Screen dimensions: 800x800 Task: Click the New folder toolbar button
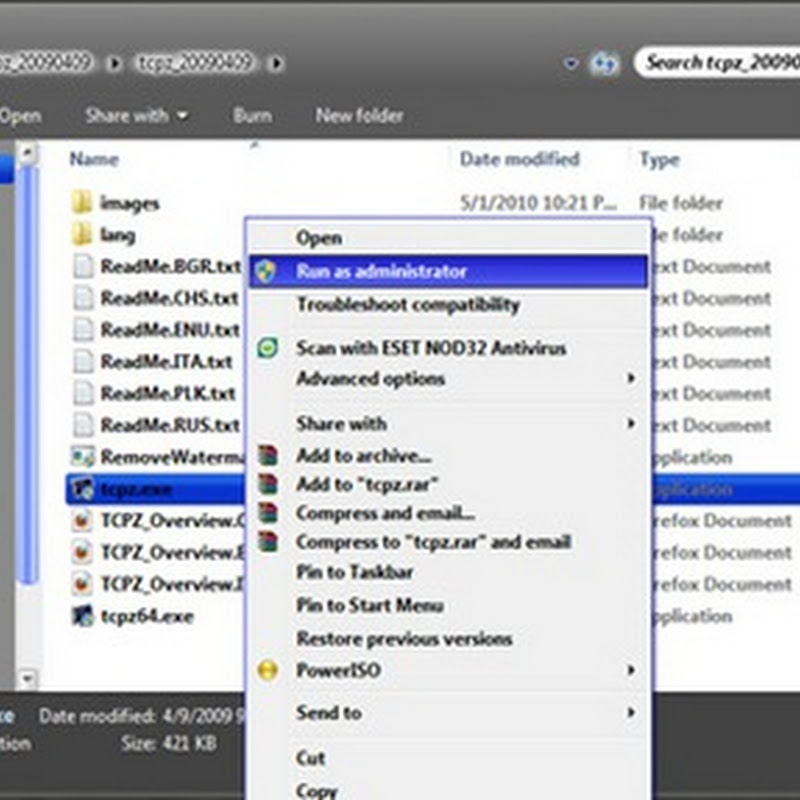[x=359, y=116]
